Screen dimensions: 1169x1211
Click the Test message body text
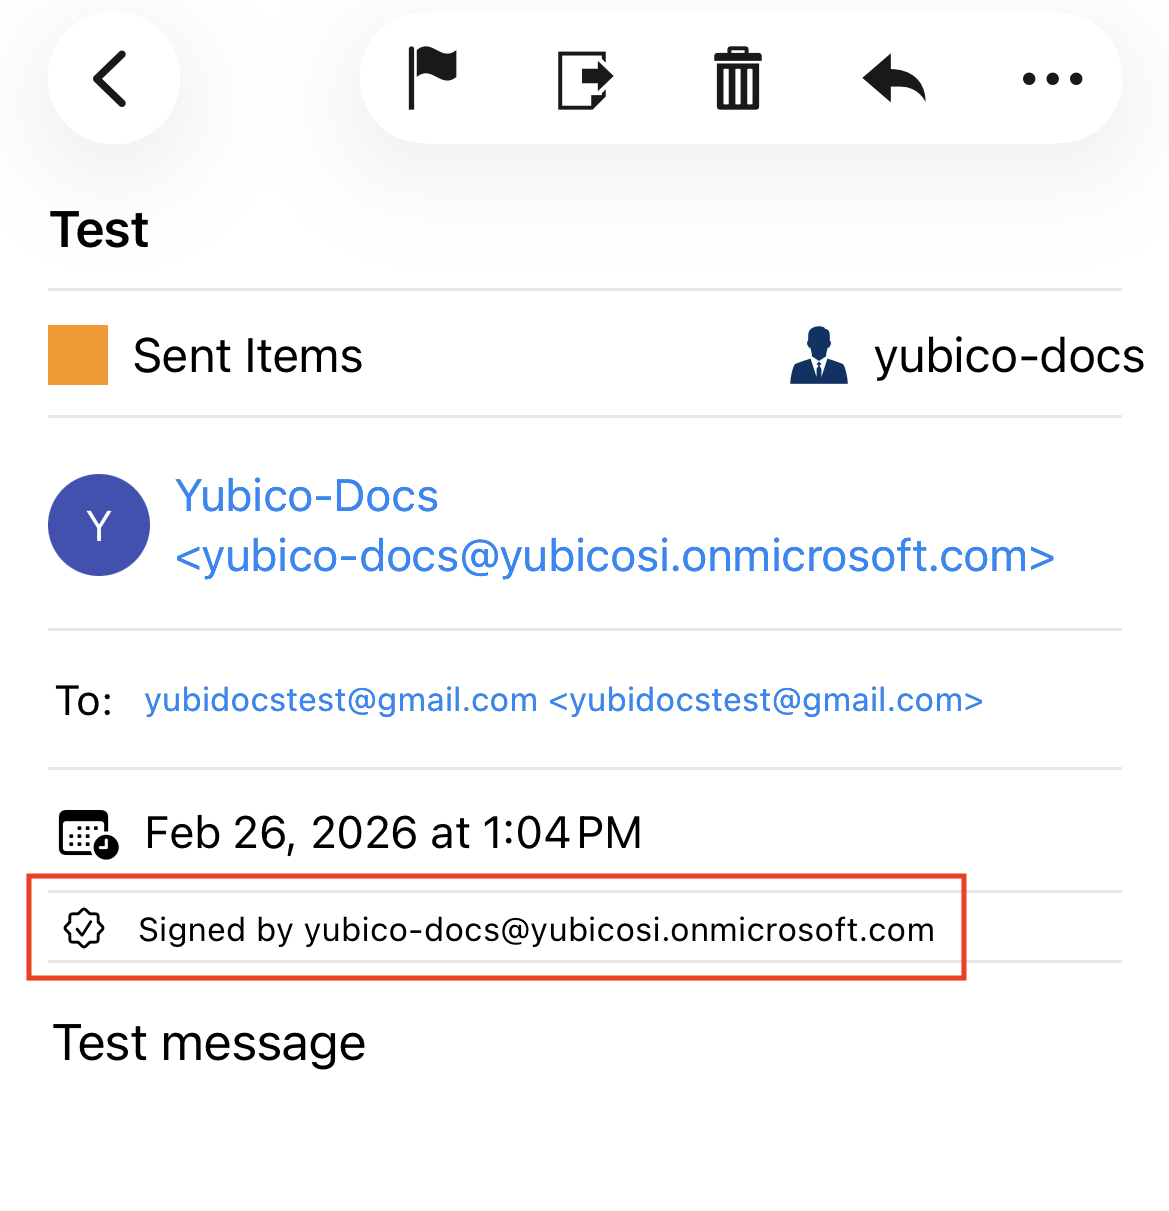[x=209, y=1043]
